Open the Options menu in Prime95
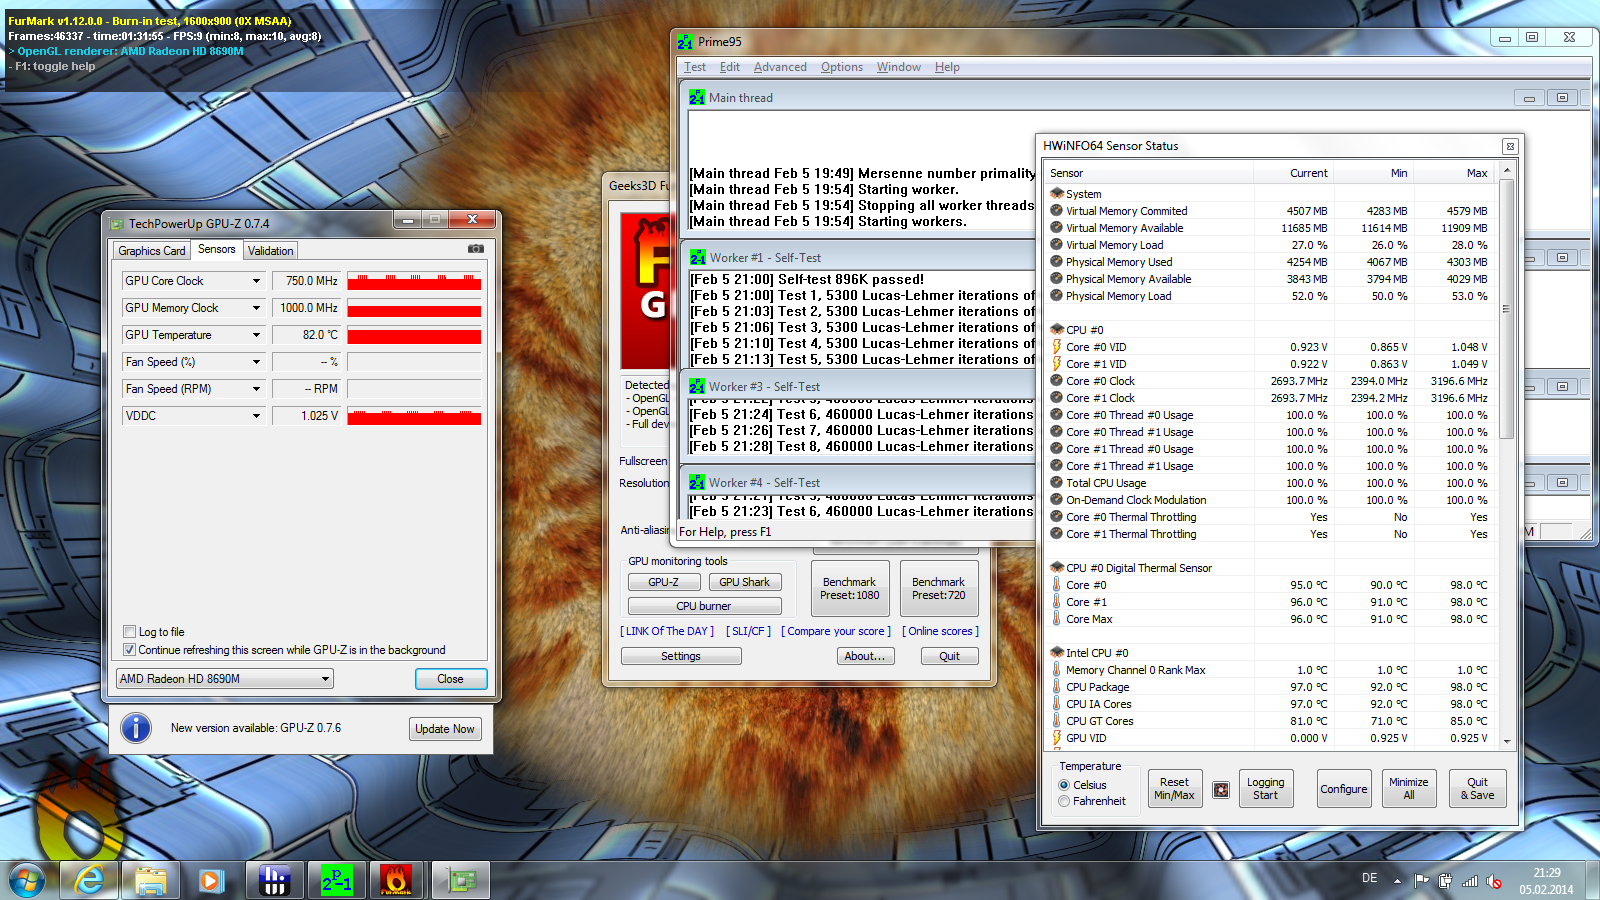 pos(842,67)
